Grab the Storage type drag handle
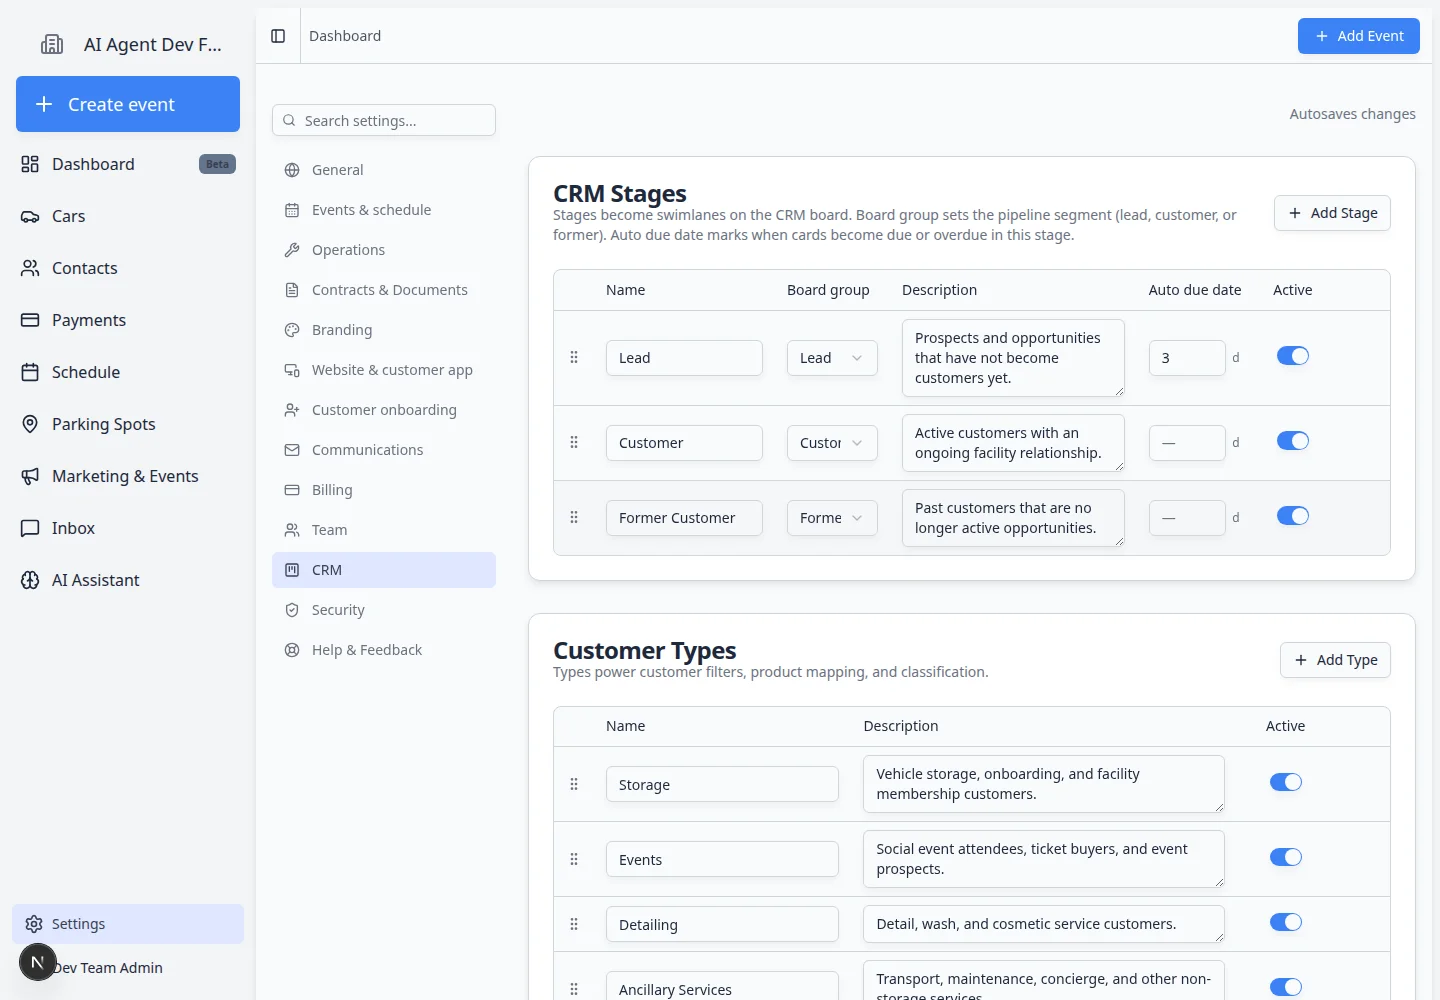The height and width of the screenshot is (1000, 1440). [574, 784]
